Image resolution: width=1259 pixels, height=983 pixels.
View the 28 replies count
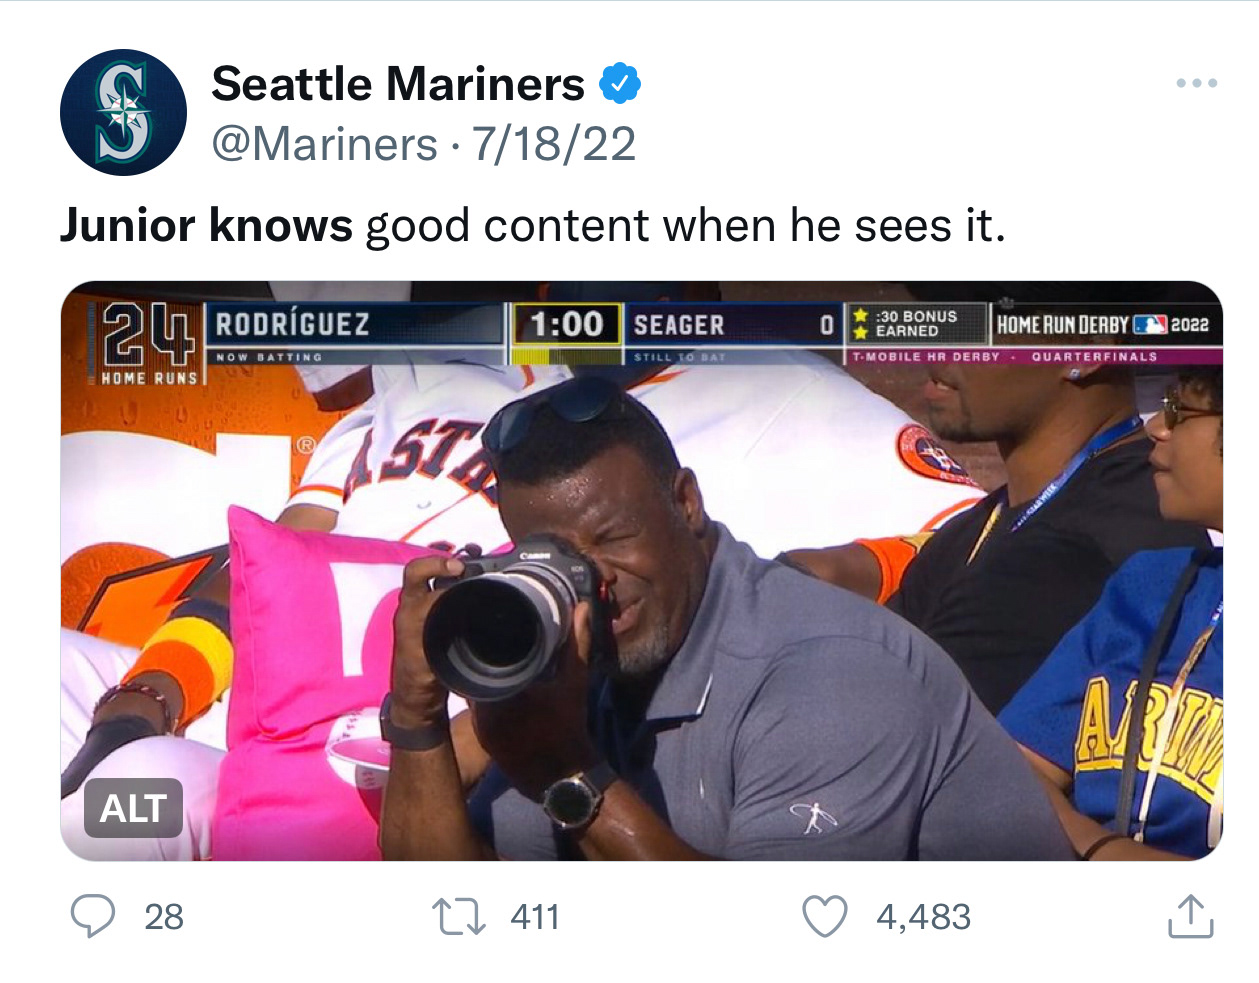click(164, 917)
